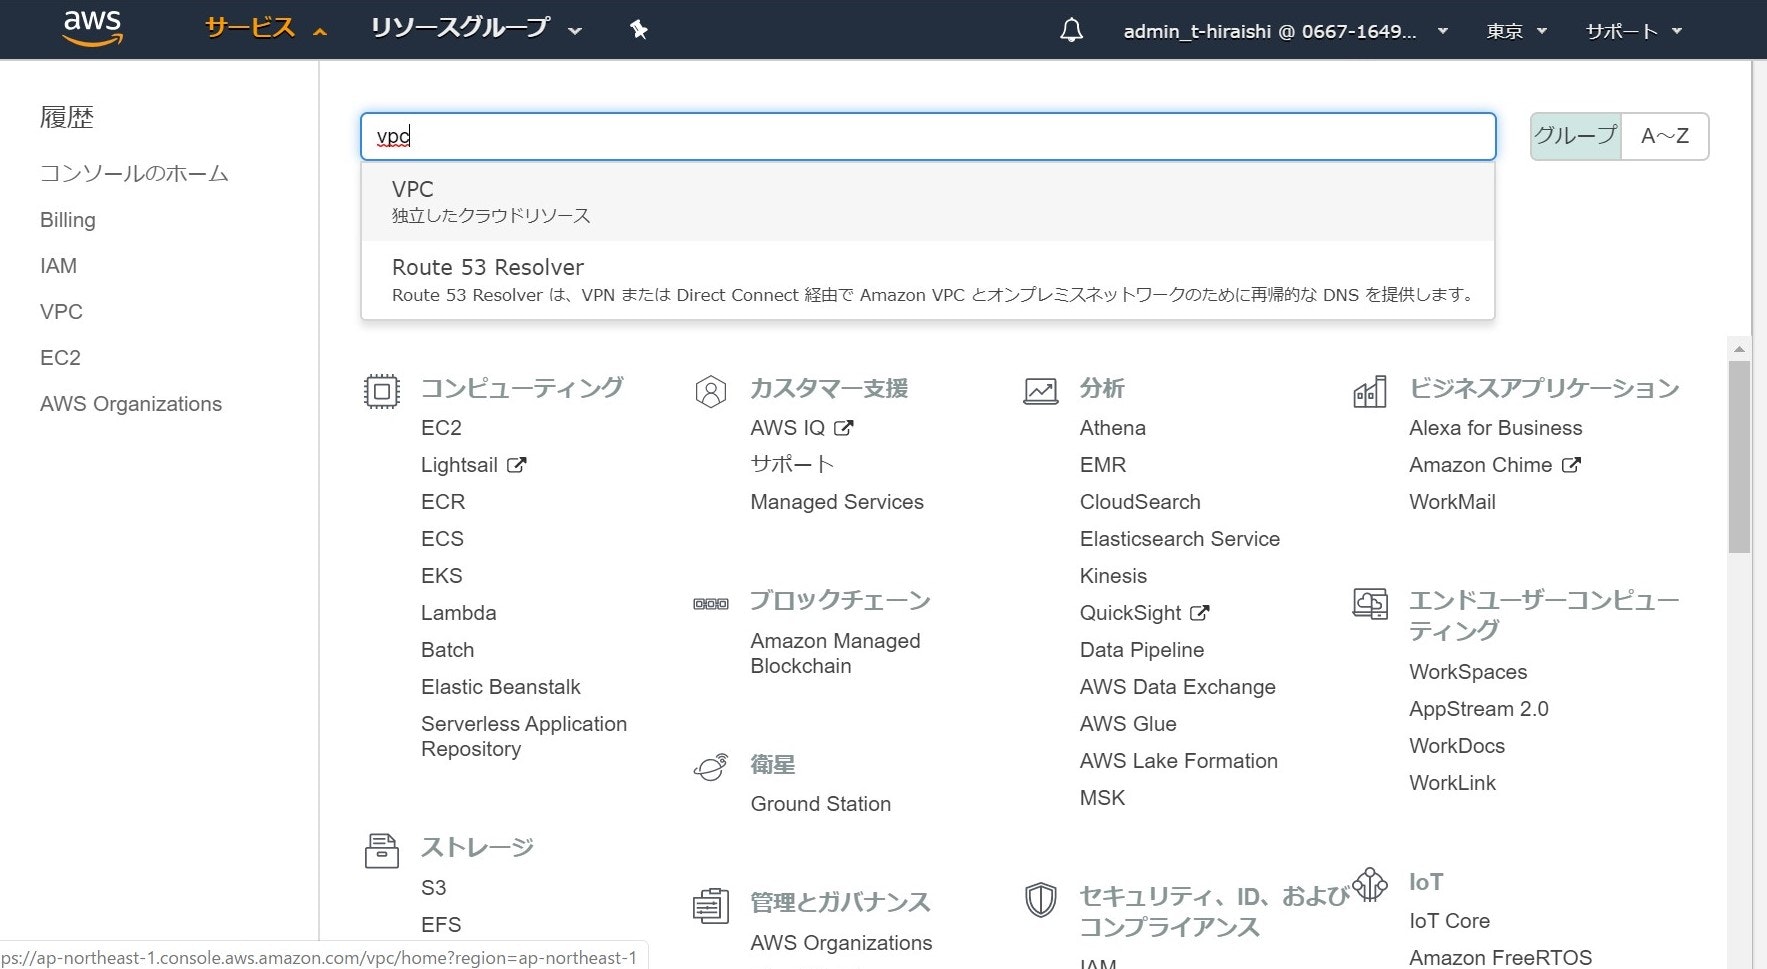
Task: Select VPC from search suggestions
Action: tap(928, 201)
